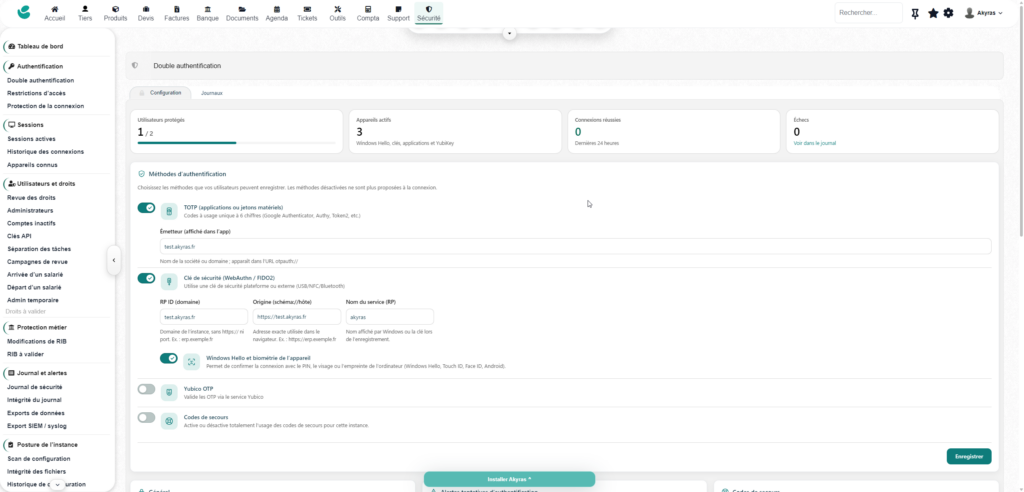Click the Nom du service (RP) field
1024x492 pixels.
[x=389, y=317]
